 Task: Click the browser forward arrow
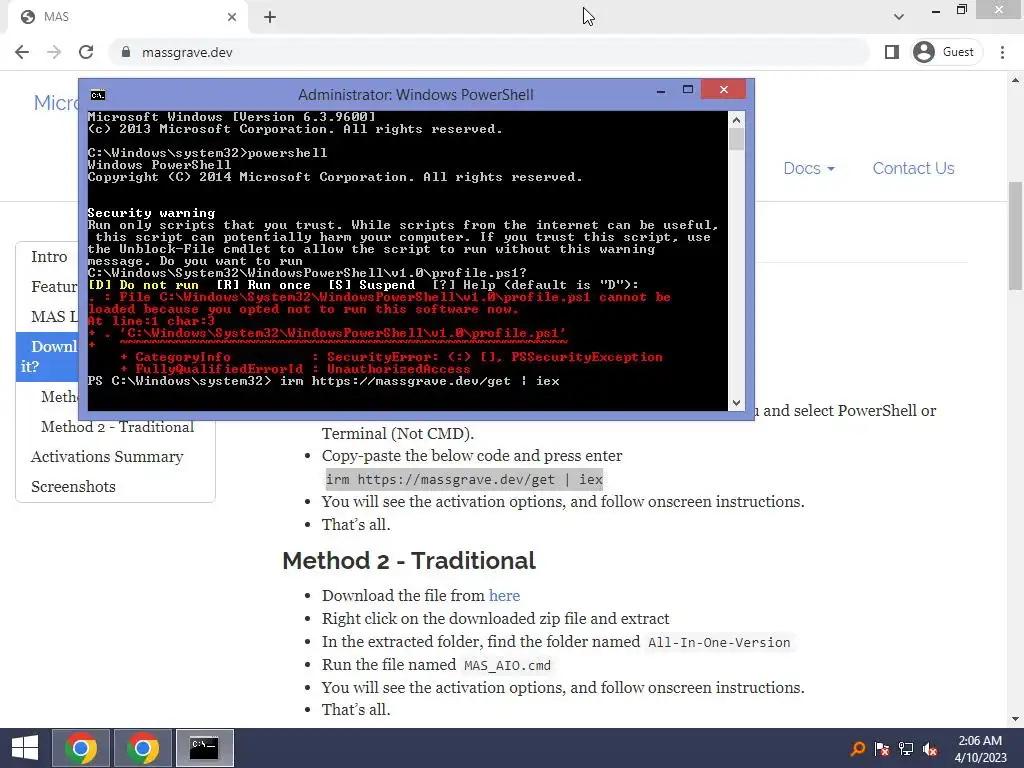[54, 52]
